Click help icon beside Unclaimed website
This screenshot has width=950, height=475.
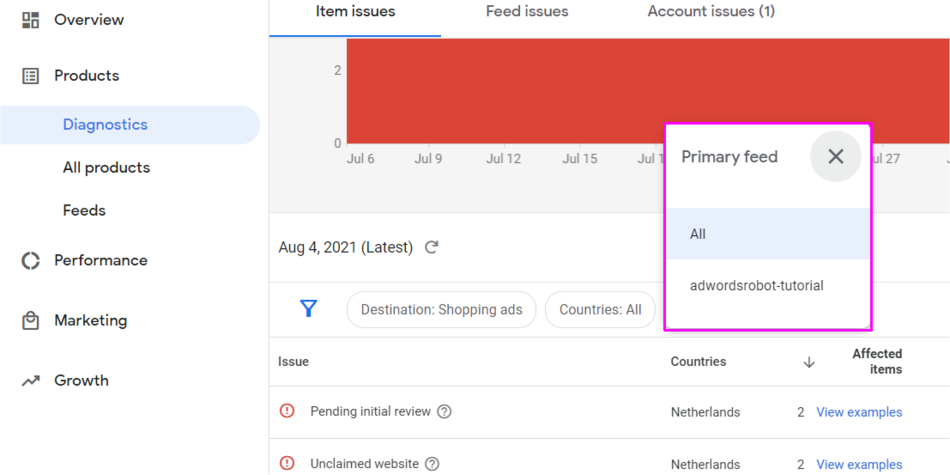tap(432, 464)
